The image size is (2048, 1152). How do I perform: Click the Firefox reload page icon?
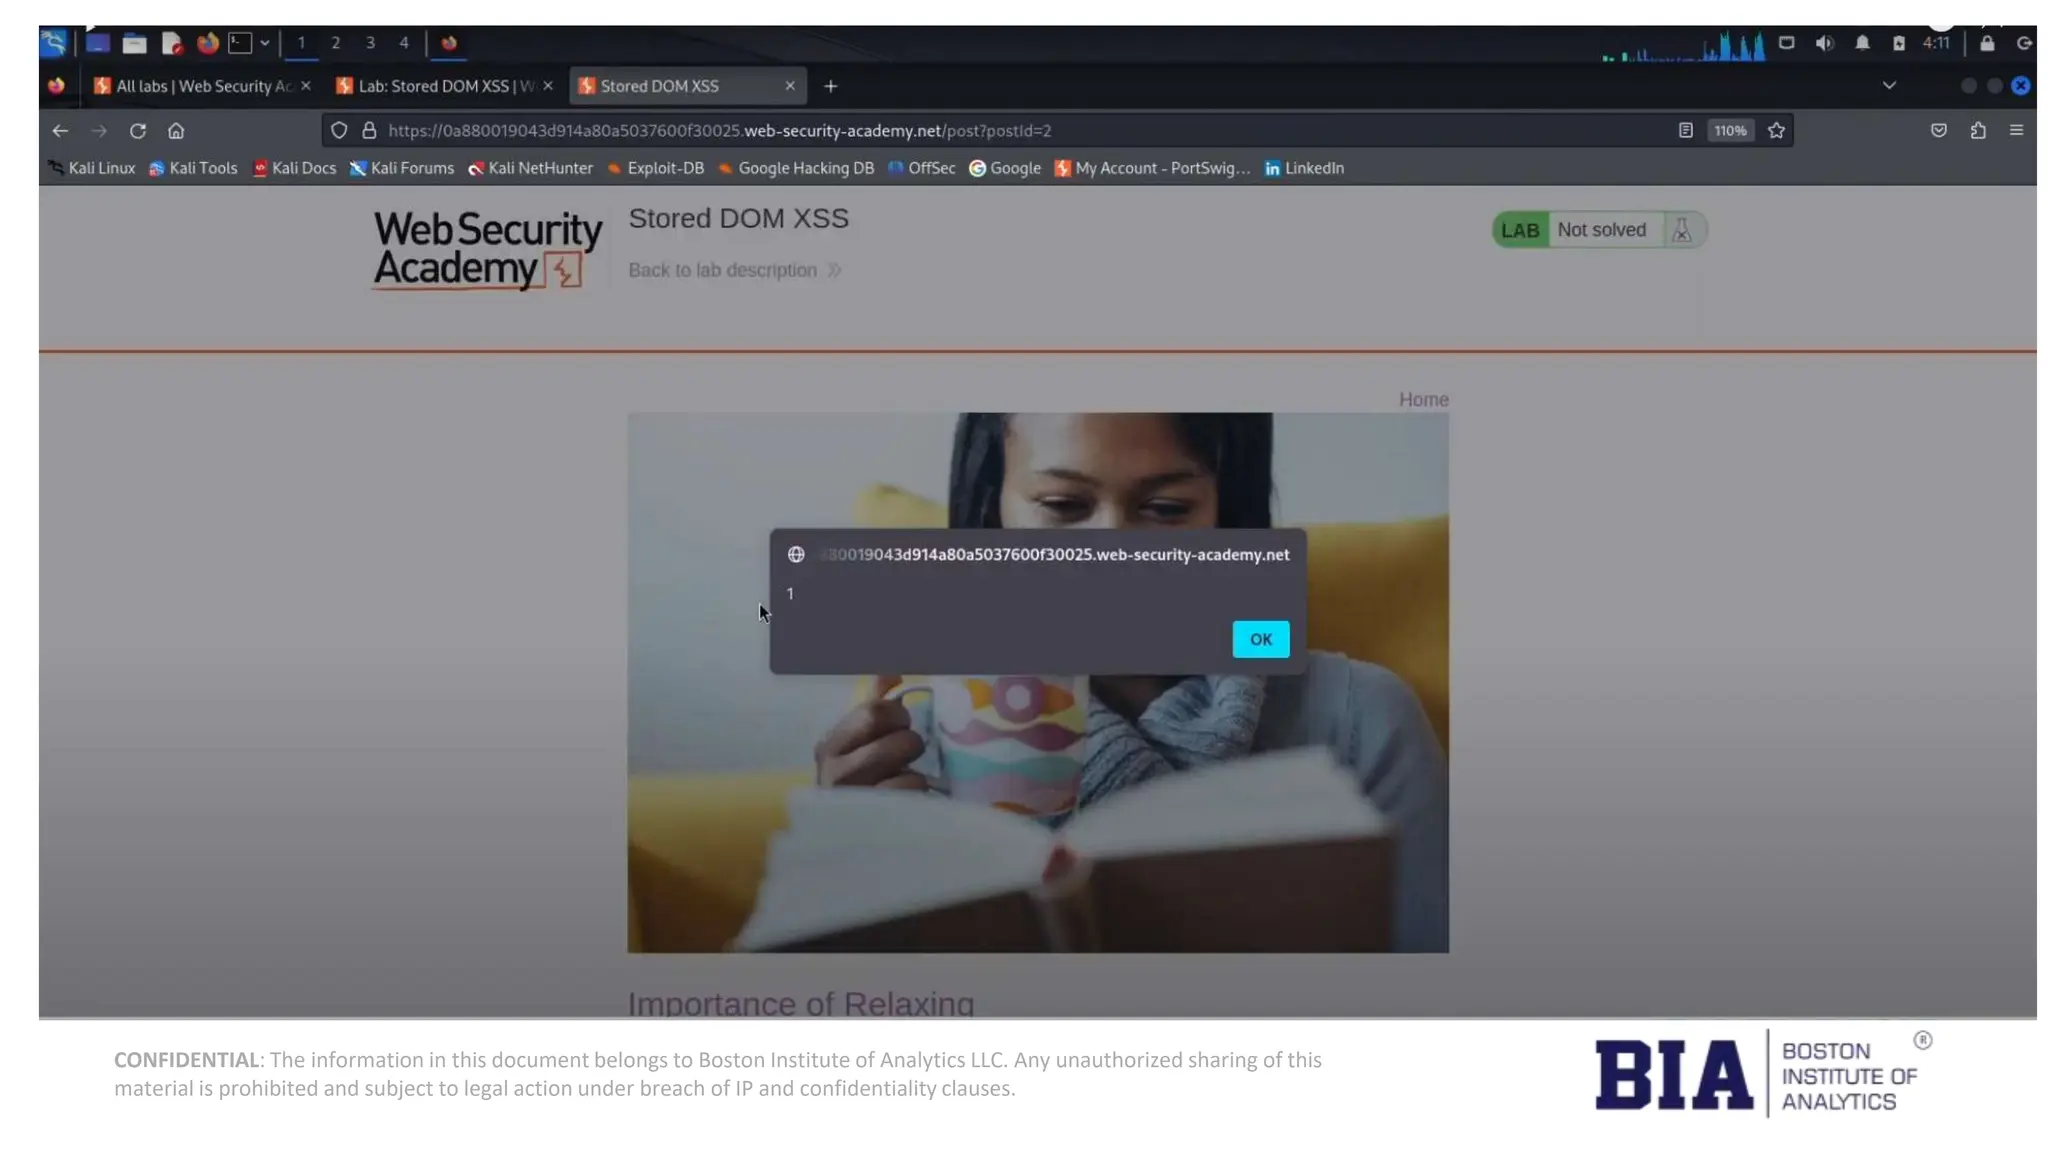138,131
